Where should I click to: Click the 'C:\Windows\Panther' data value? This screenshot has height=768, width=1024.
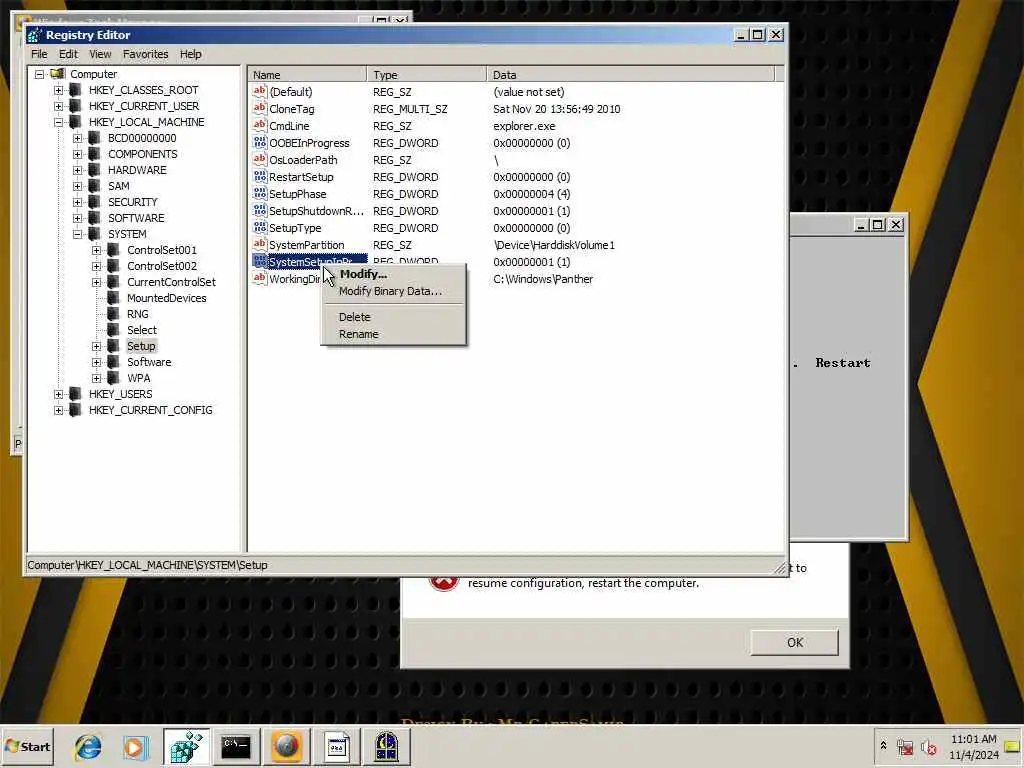point(543,279)
